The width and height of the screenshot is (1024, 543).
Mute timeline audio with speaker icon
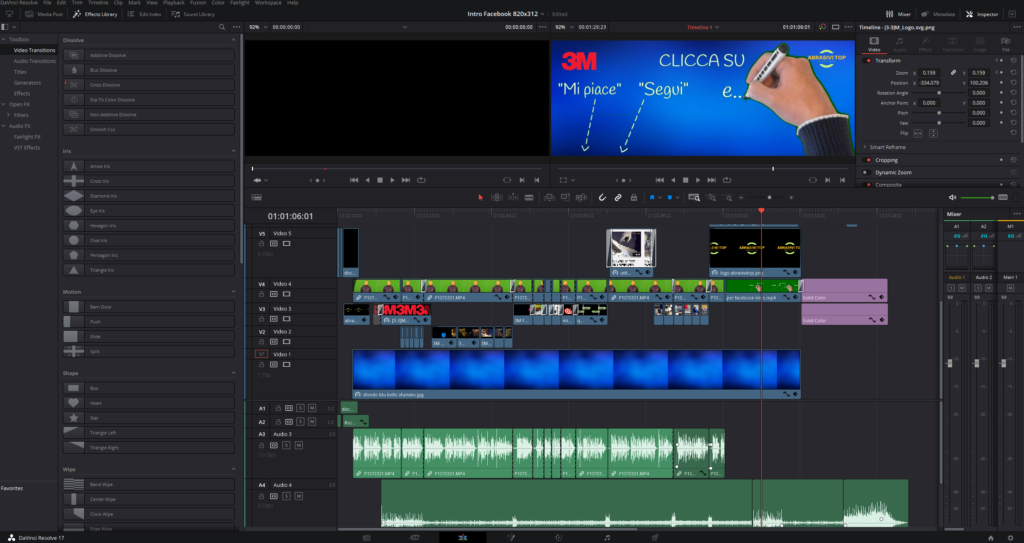[x=952, y=197]
